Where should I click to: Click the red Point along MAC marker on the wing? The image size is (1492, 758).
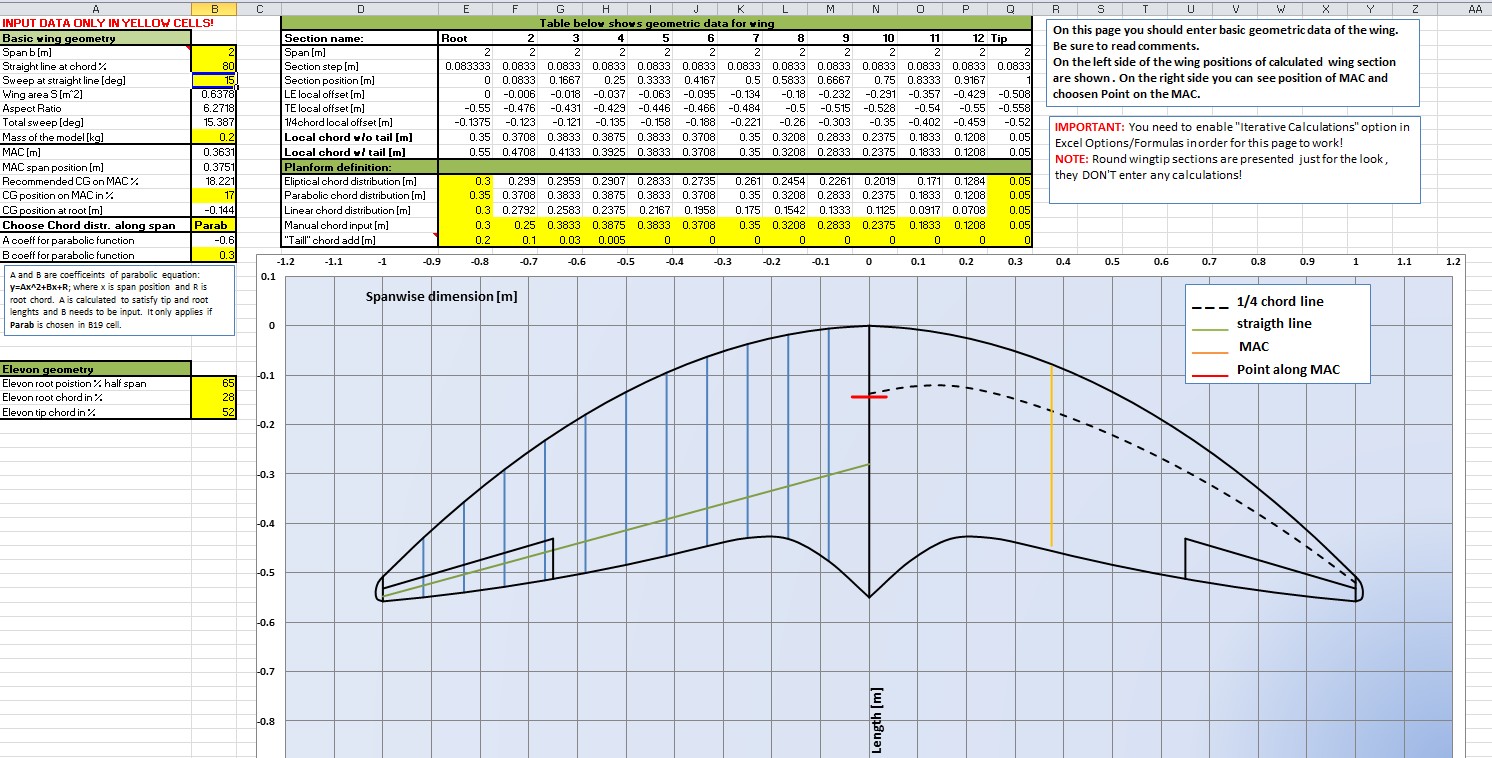point(869,397)
